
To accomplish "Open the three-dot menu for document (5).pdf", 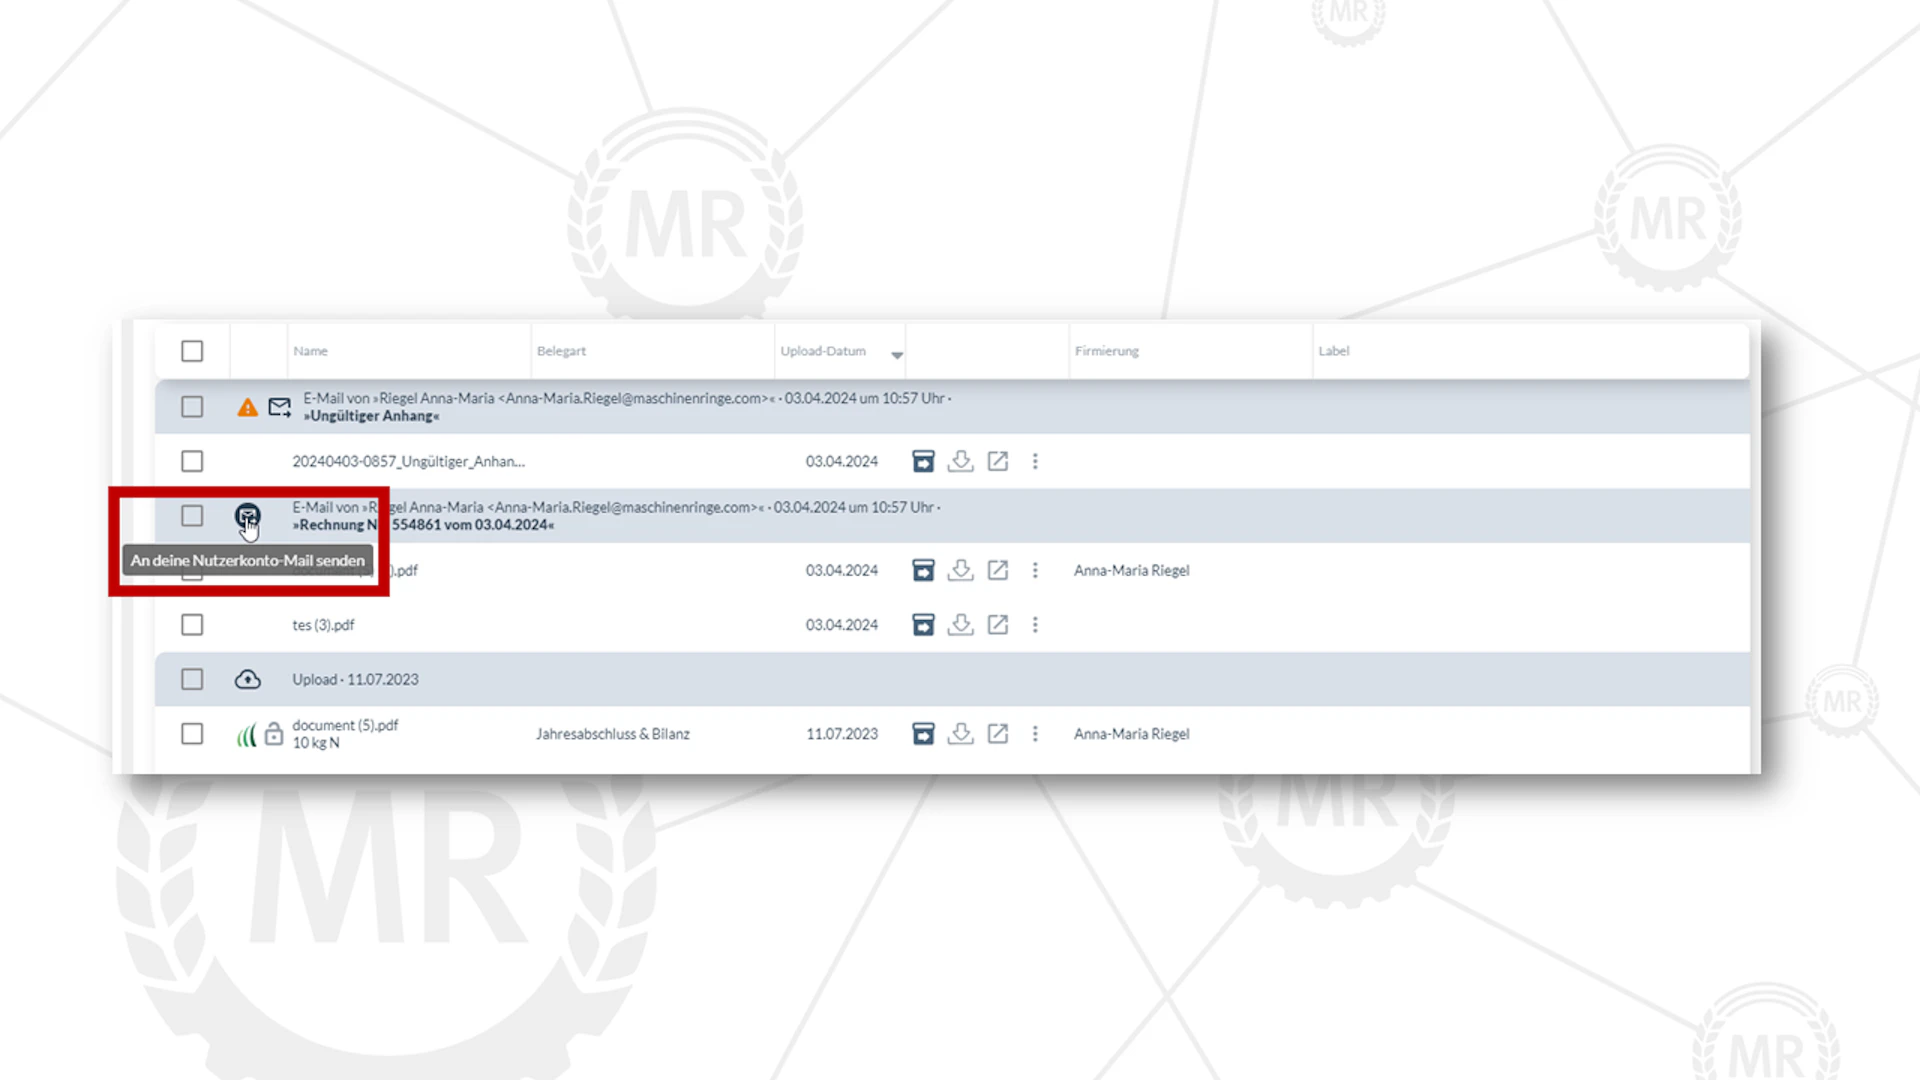I will pyautogui.click(x=1035, y=734).
